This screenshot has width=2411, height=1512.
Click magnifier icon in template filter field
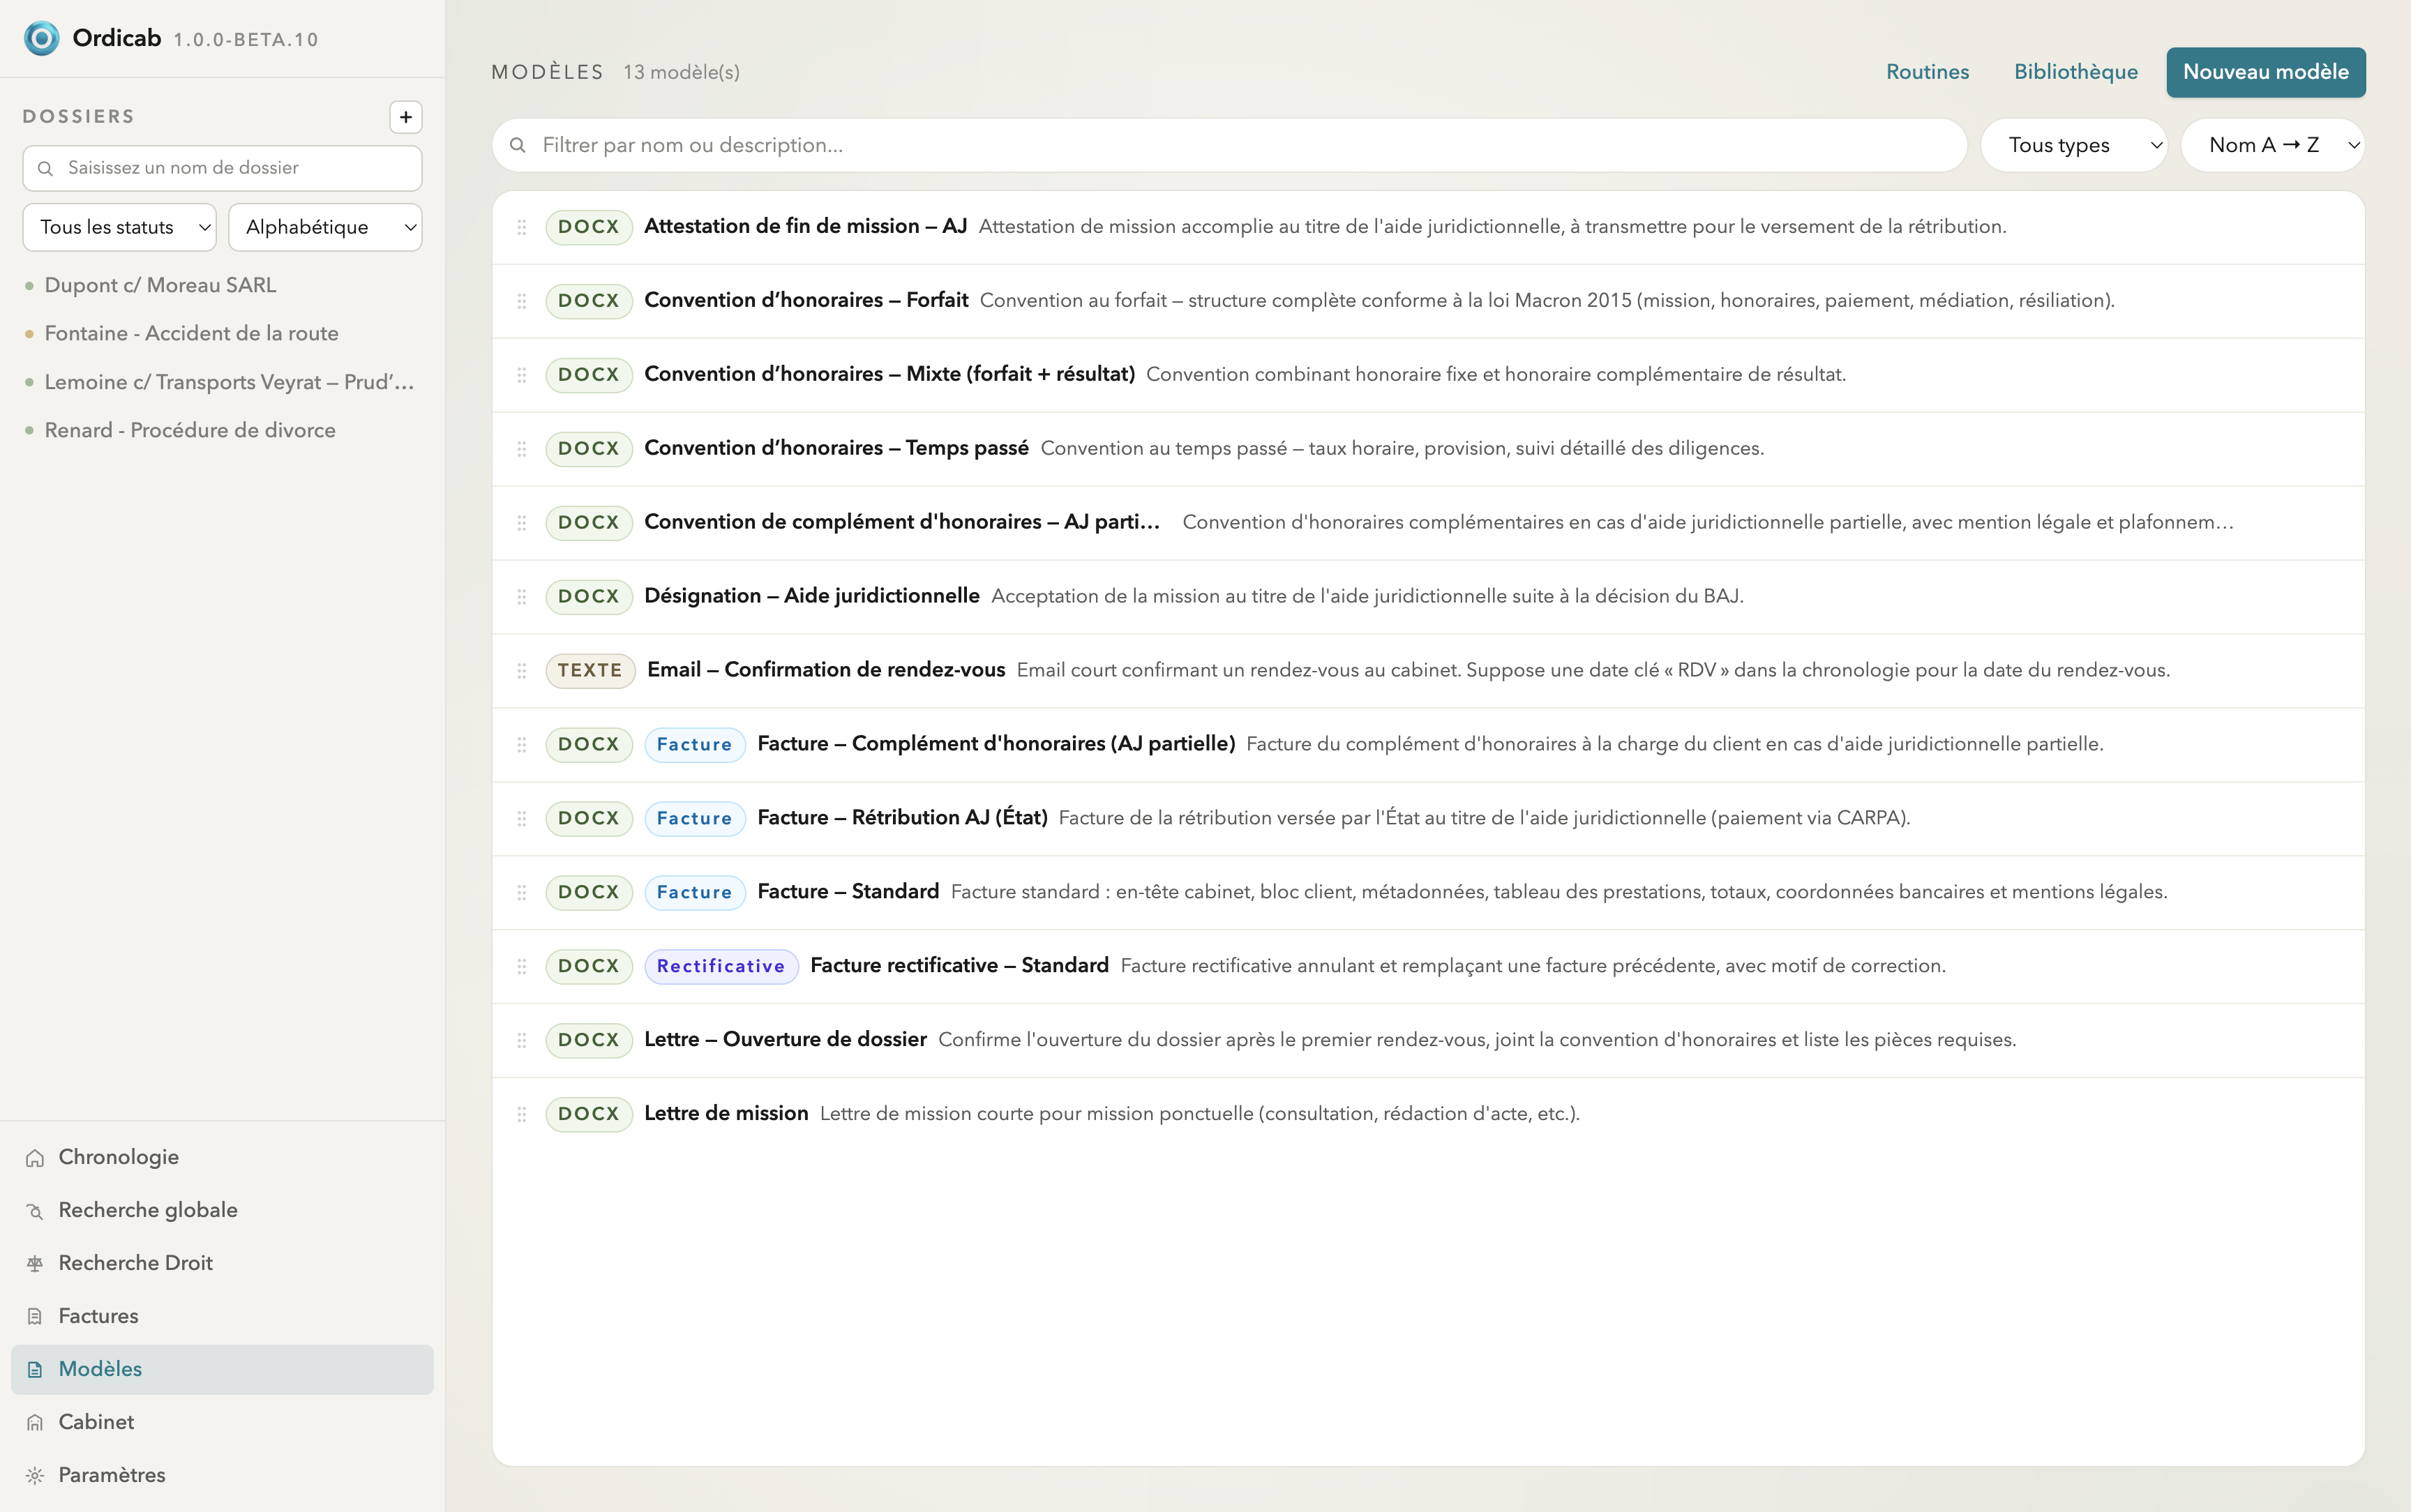point(517,145)
